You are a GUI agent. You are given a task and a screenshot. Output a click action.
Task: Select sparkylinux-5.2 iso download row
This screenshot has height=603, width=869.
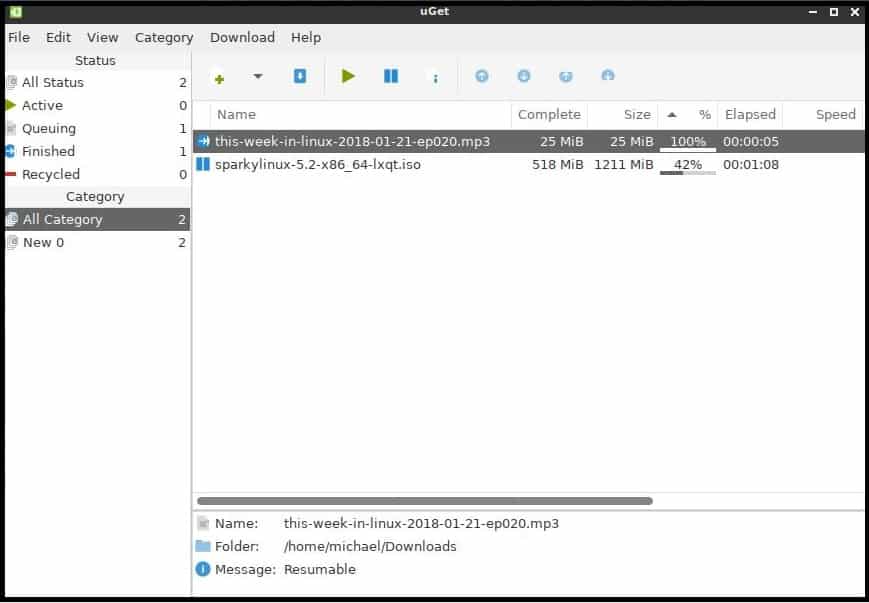tap(528, 165)
